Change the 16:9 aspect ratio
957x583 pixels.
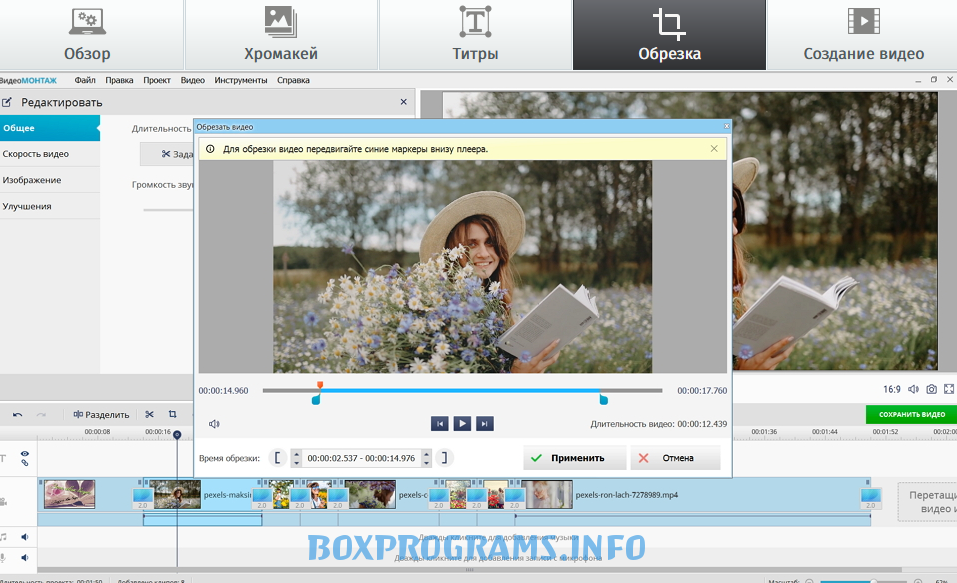891,389
